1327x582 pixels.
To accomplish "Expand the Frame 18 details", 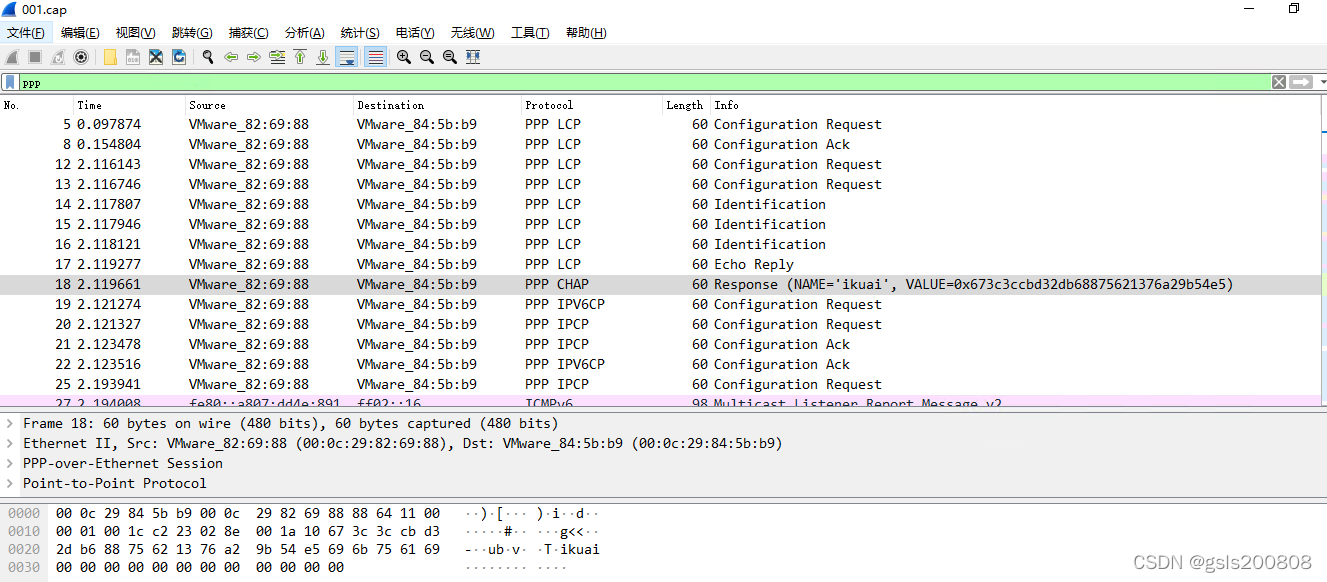I will [x=11, y=423].
